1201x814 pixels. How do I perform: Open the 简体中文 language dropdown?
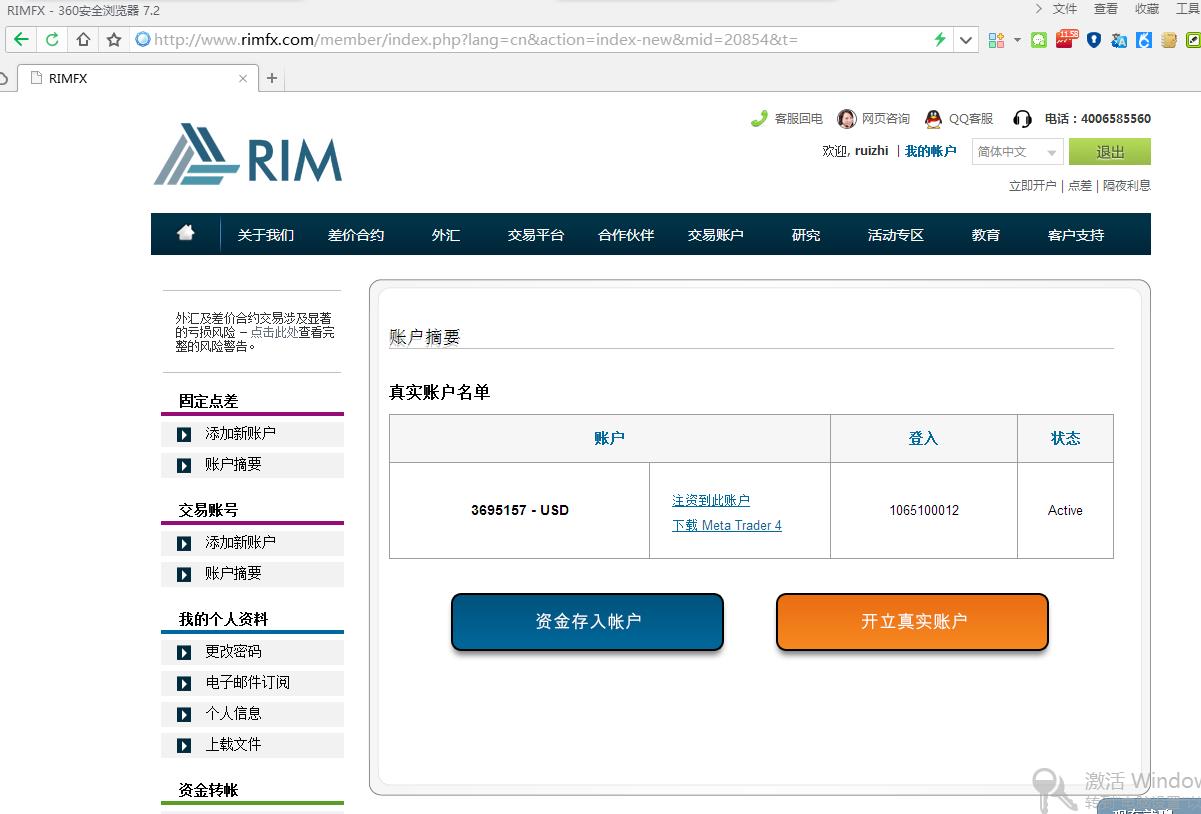[x=1017, y=152]
